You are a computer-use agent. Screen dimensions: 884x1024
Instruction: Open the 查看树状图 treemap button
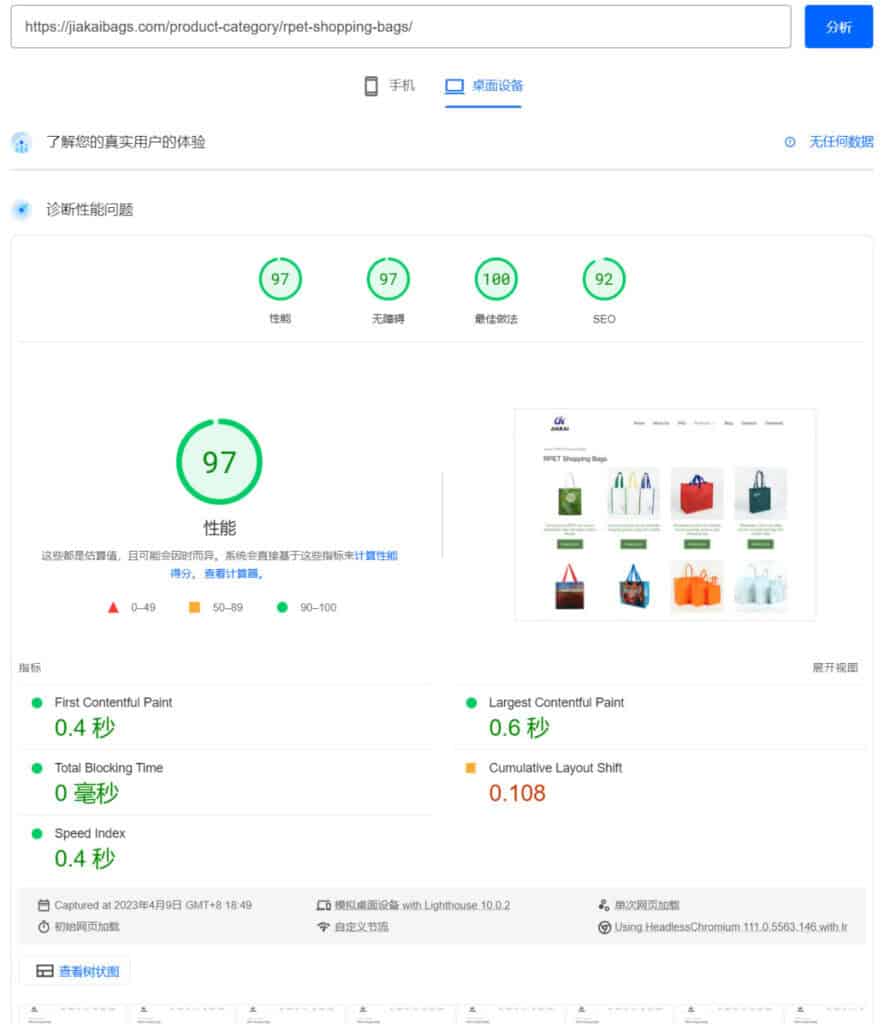click(75, 971)
